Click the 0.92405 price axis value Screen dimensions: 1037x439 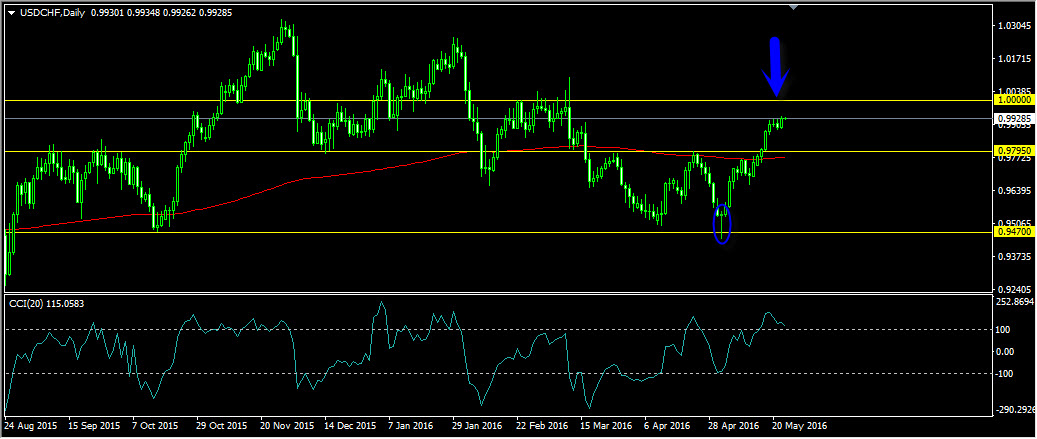click(1015, 289)
